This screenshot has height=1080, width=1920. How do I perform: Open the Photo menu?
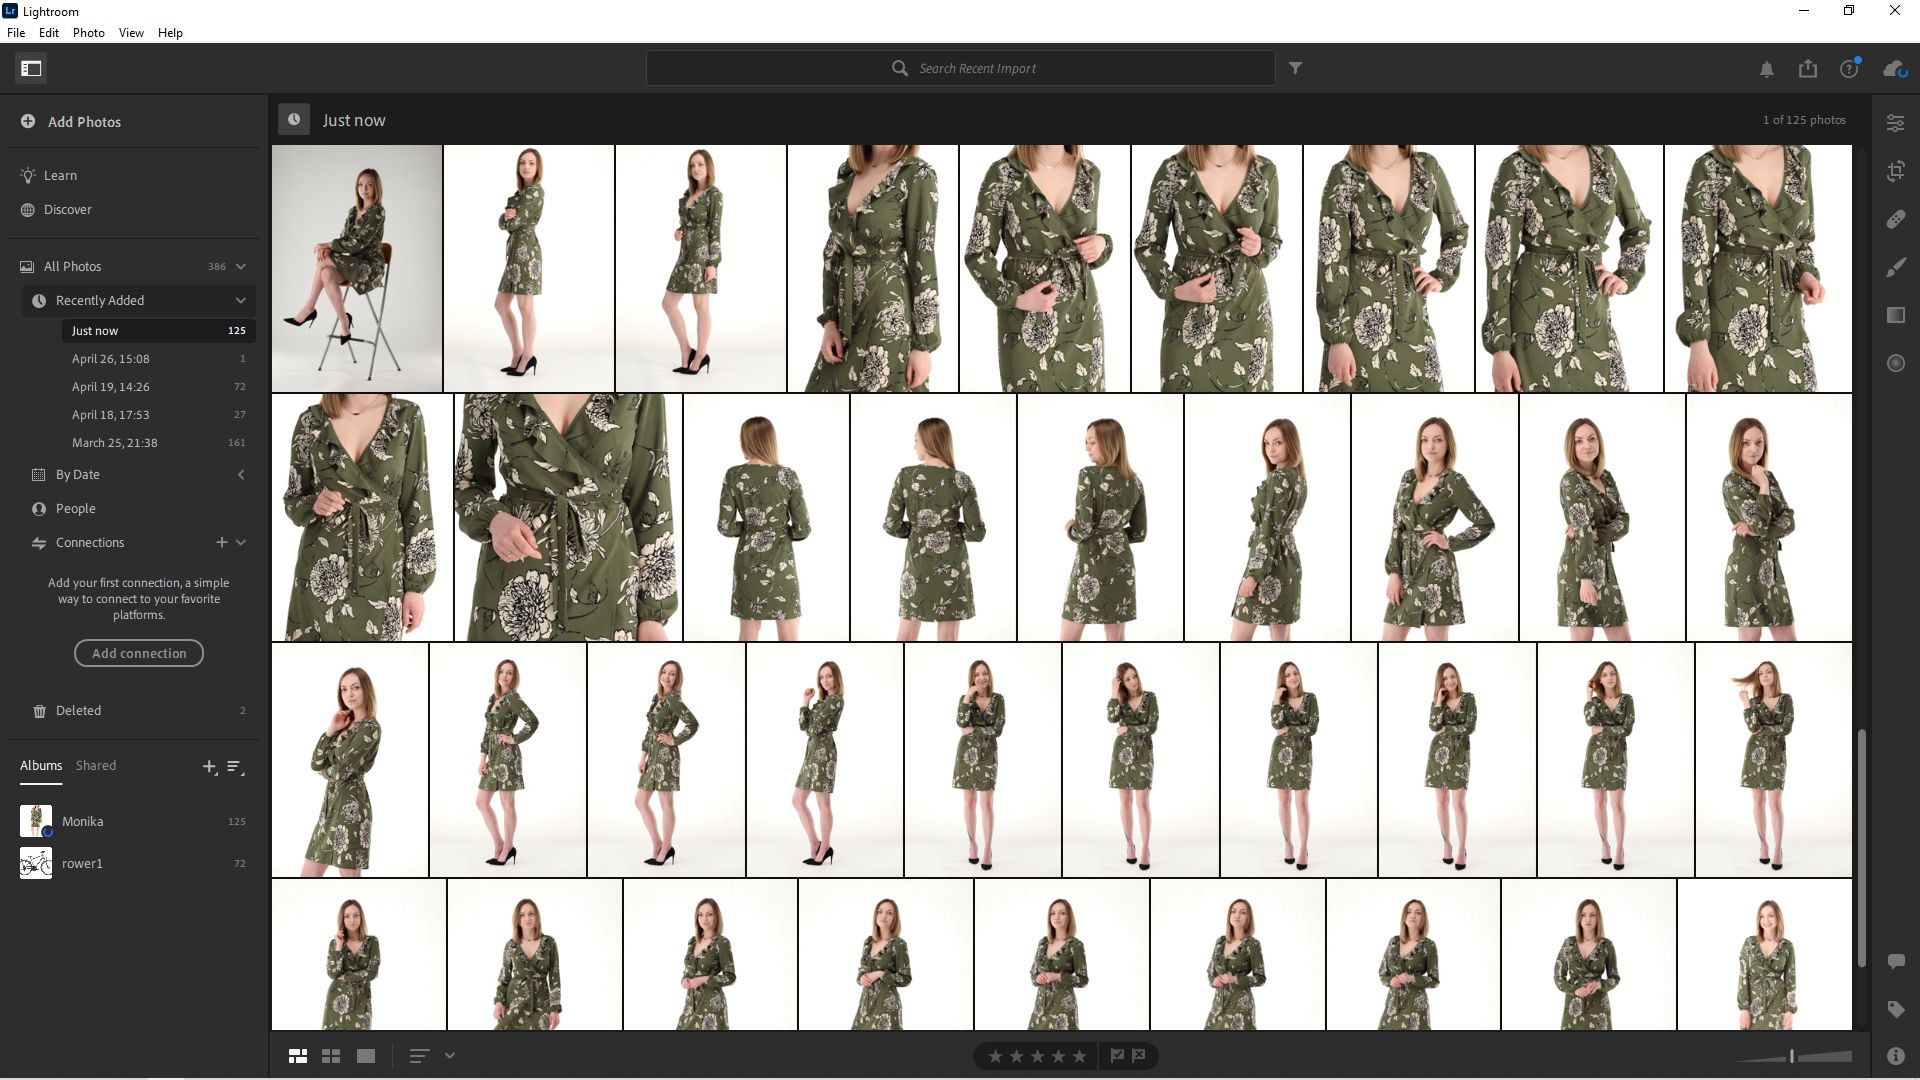[x=88, y=32]
